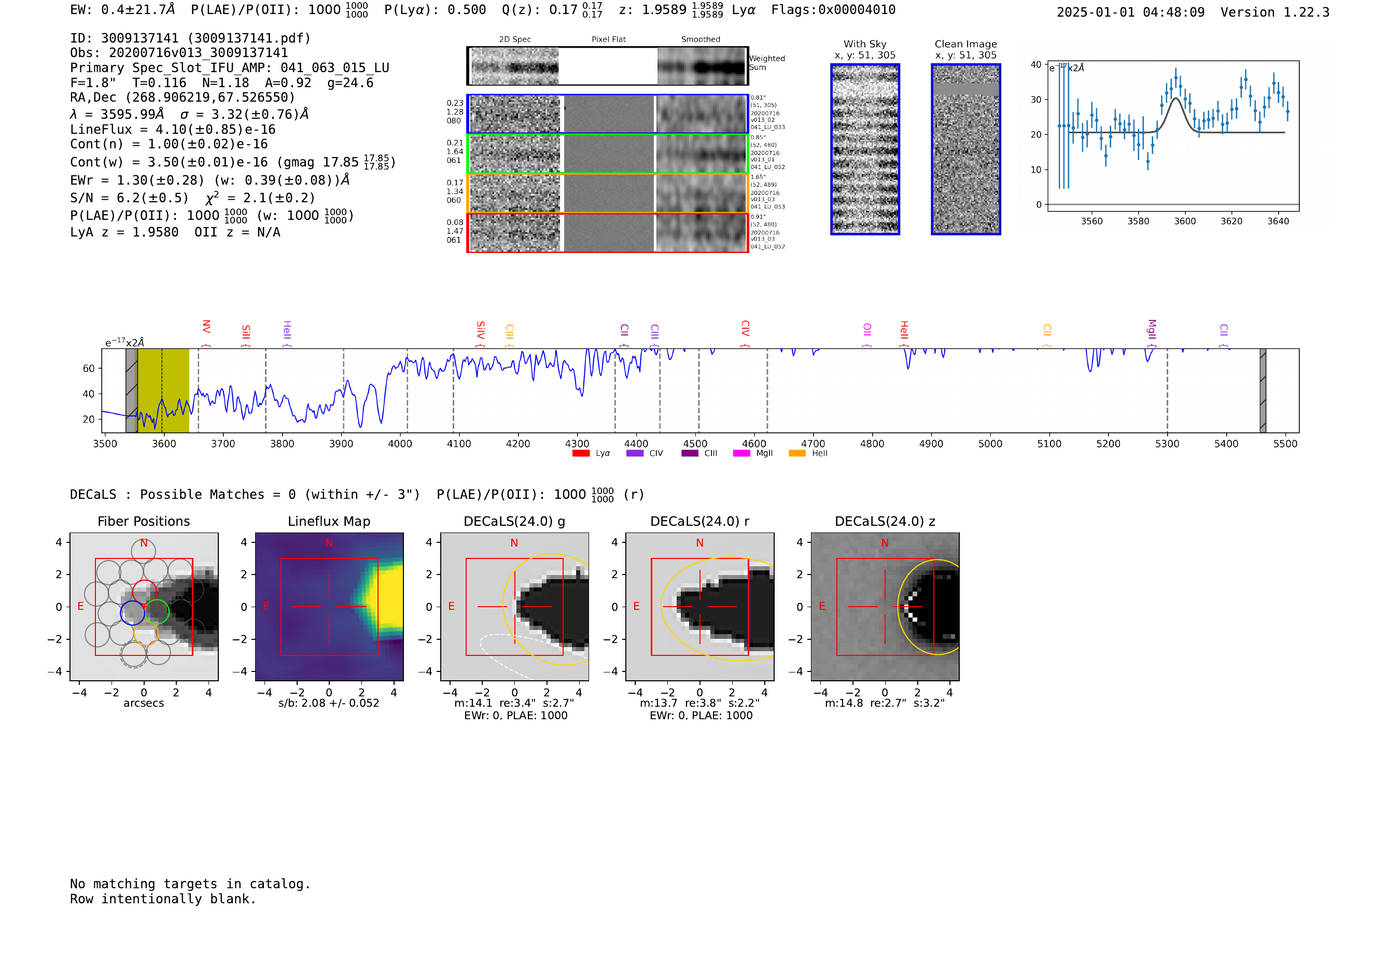The height and width of the screenshot is (953, 1400).
Task: Pick the magenta MgII legend swatch
Action: [741, 453]
